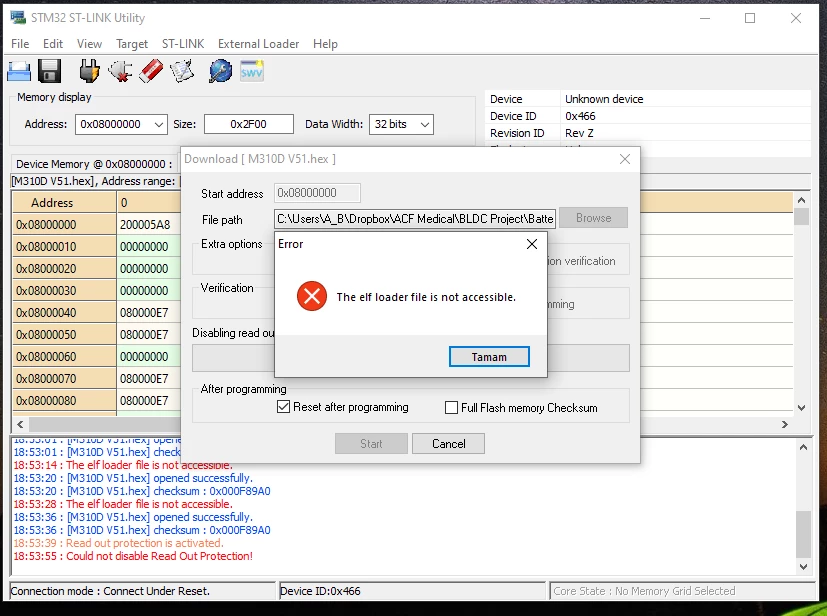Click the Start button in Download dialog
The height and width of the screenshot is (616, 827).
371,444
